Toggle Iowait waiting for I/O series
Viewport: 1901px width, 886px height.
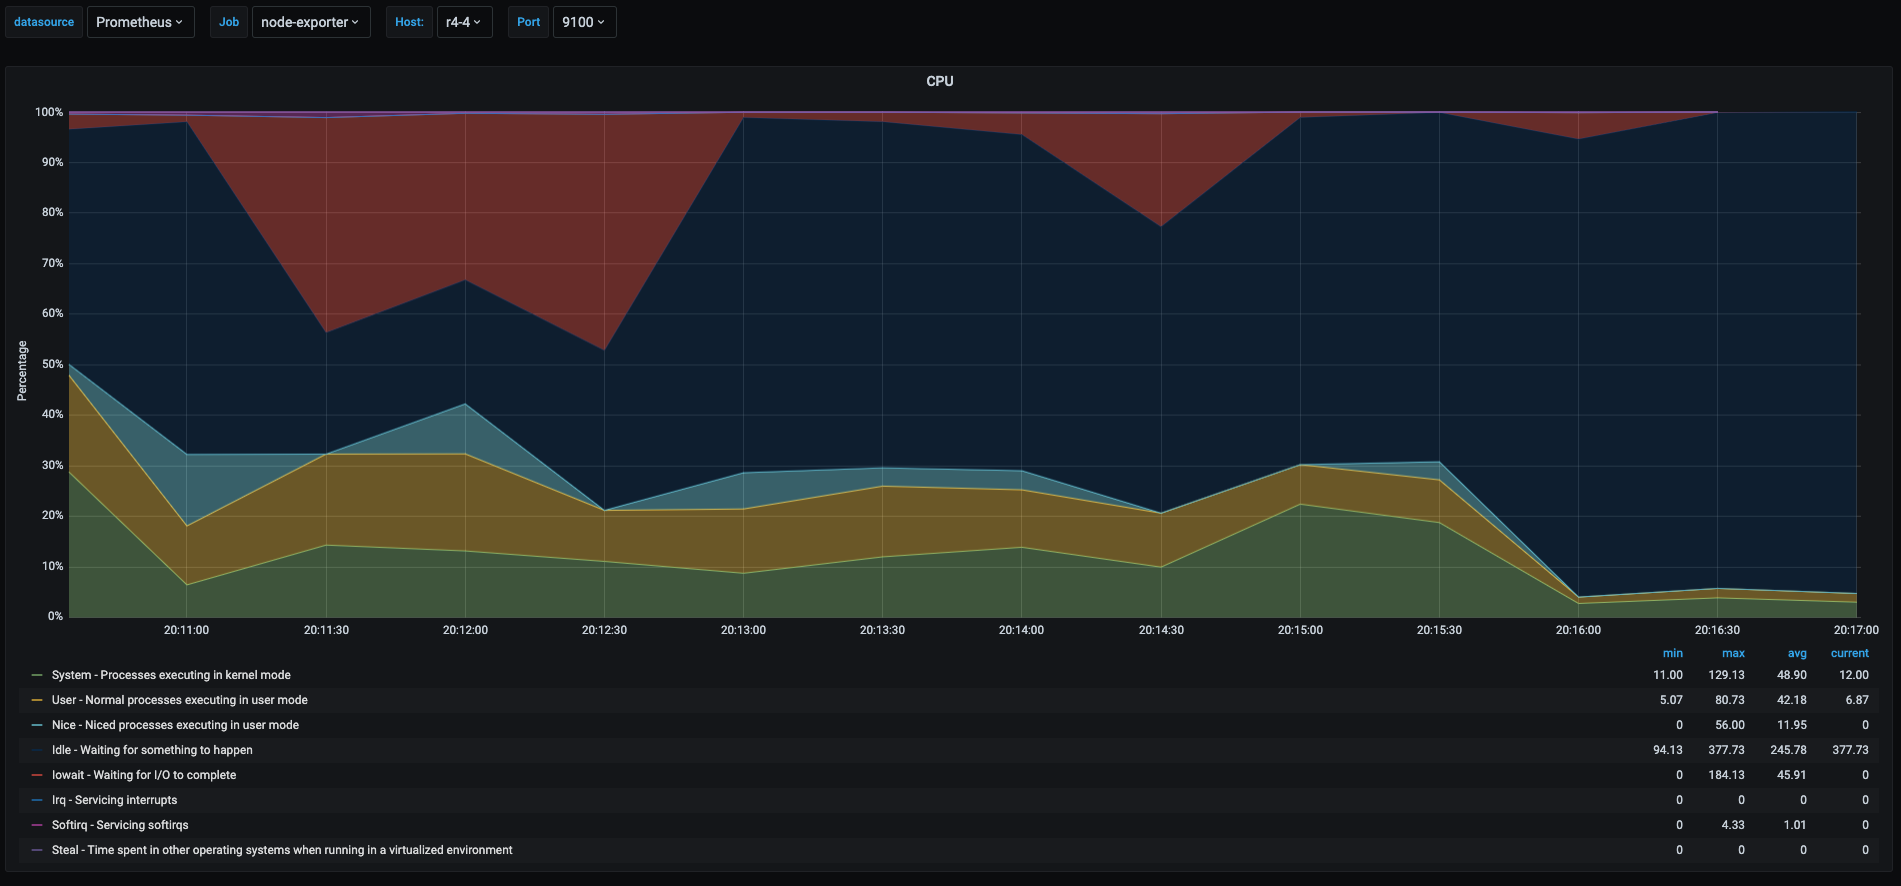(144, 775)
